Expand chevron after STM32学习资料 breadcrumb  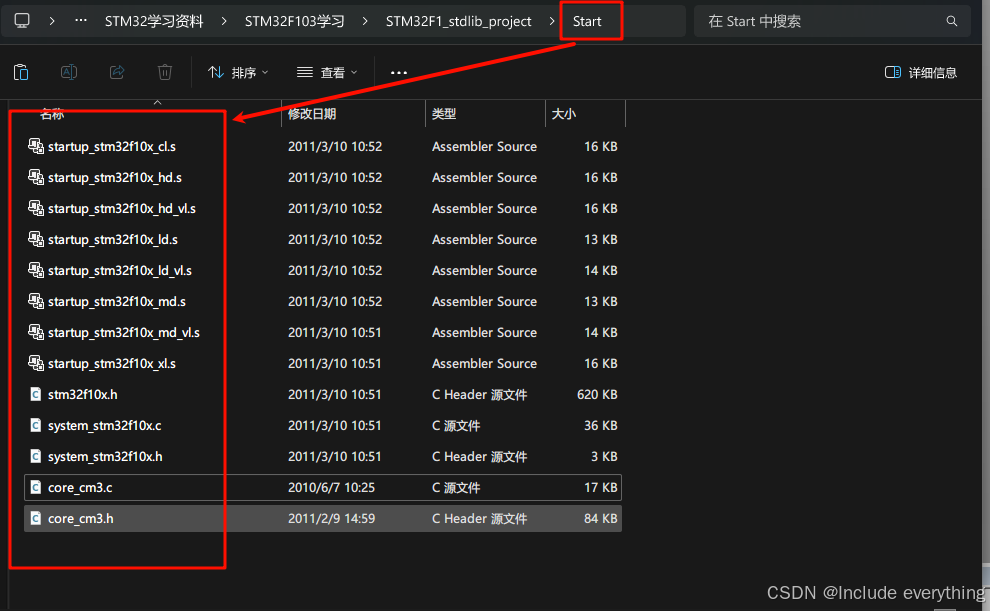coord(224,21)
